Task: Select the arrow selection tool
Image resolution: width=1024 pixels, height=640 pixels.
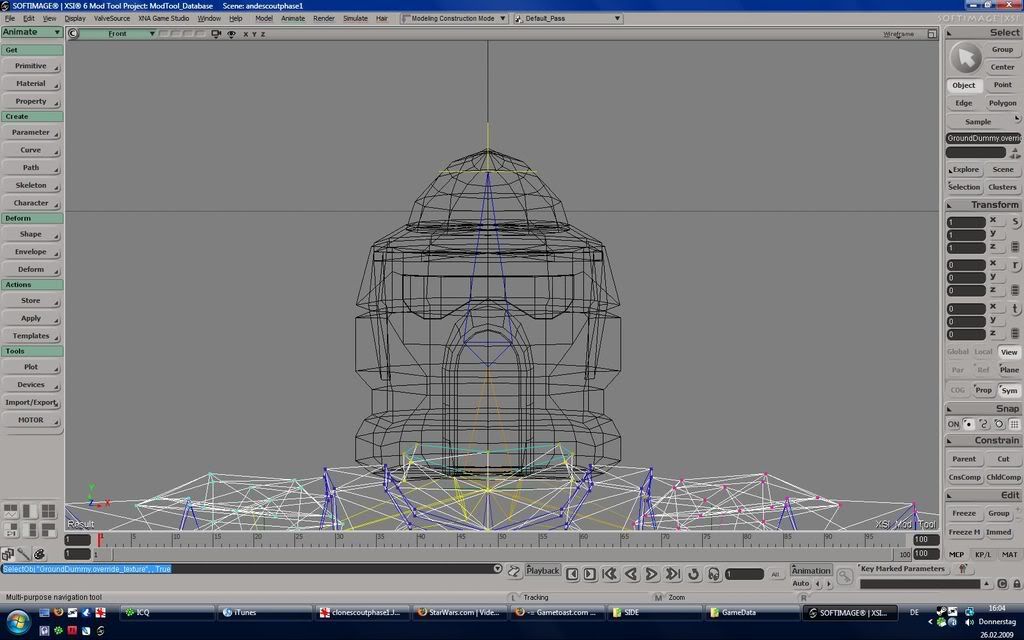Action: click(965, 58)
